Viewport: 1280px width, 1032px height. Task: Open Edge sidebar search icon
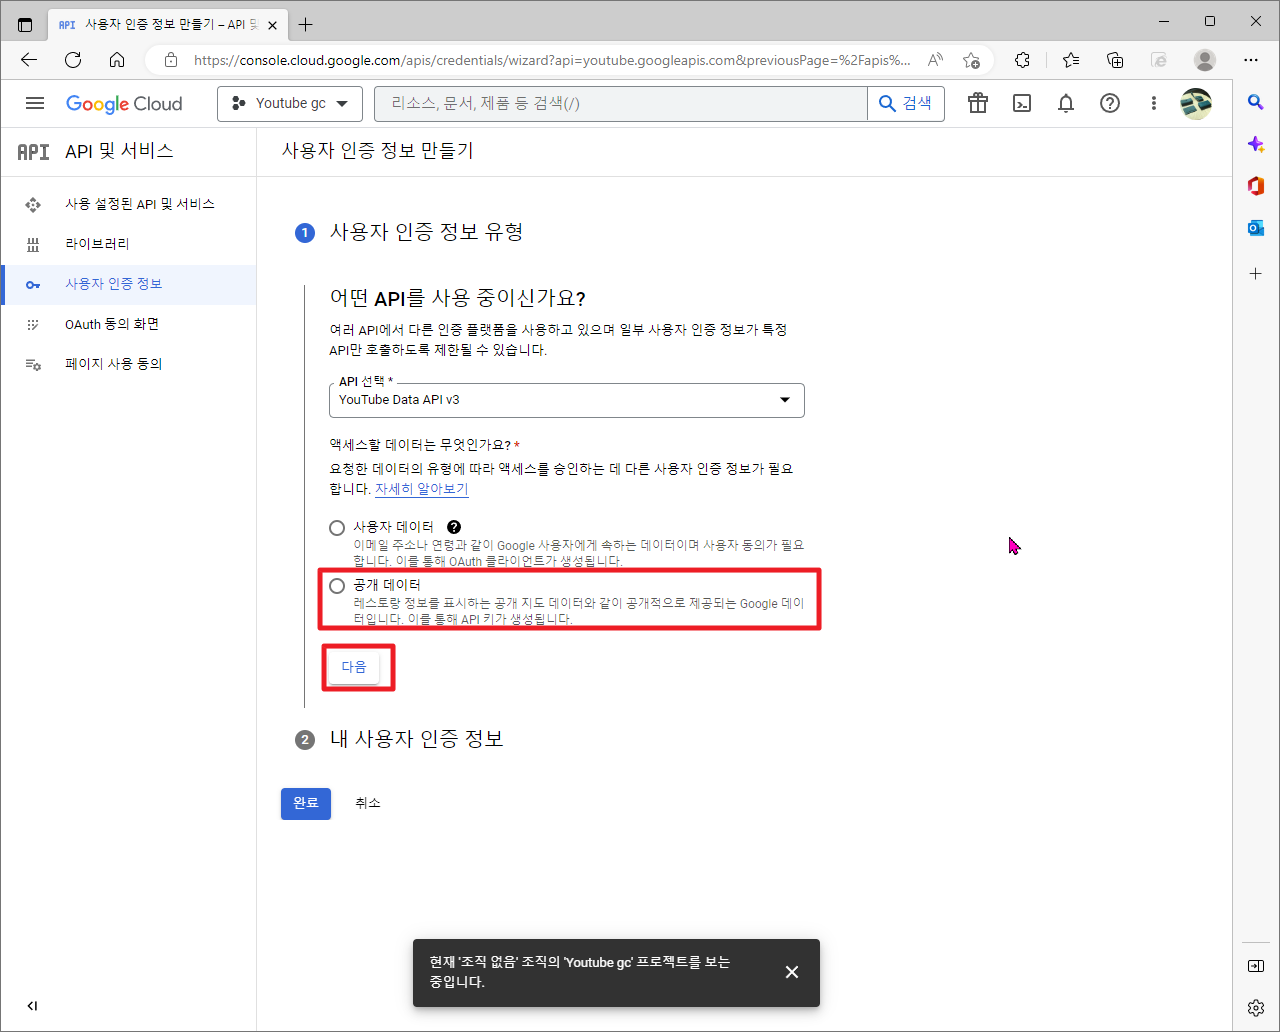tap(1256, 102)
